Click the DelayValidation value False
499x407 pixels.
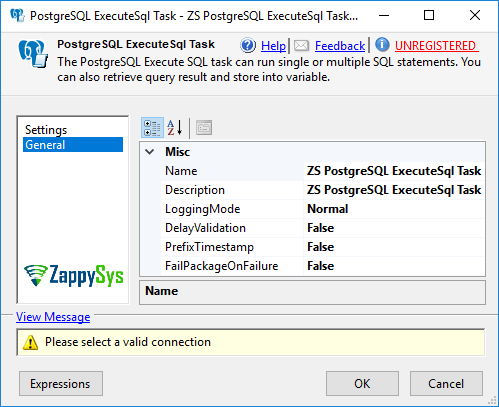[321, 228]
